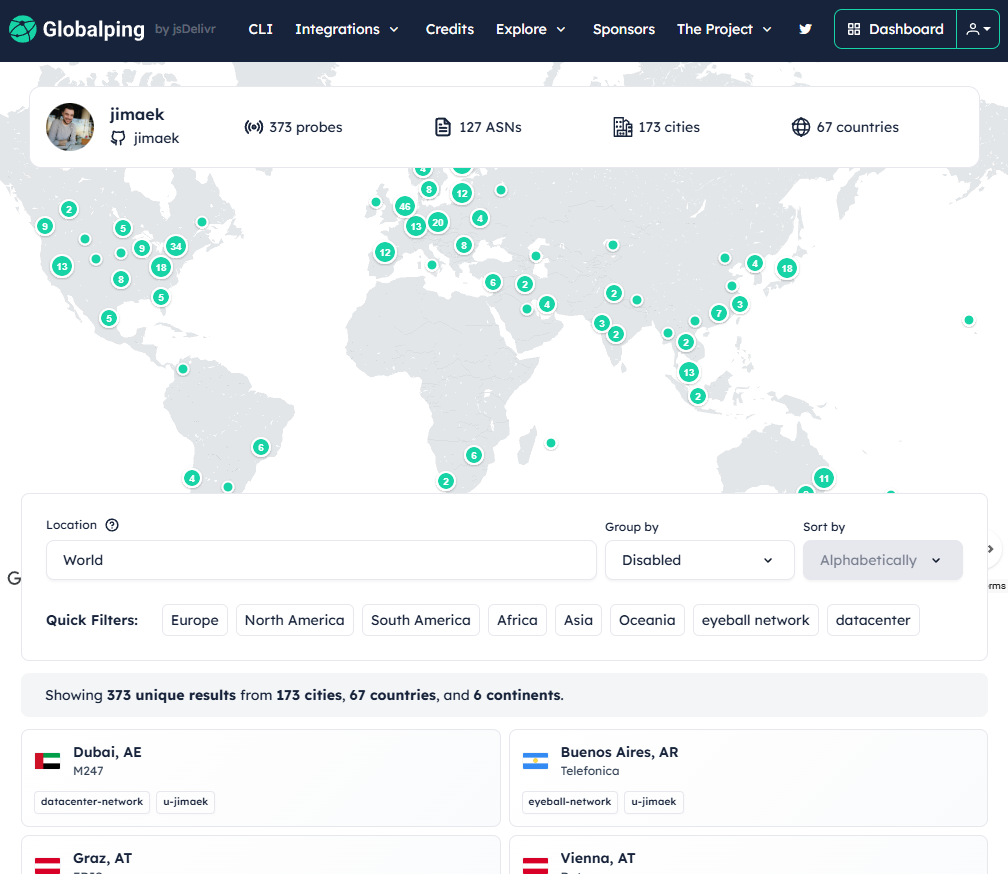Click the countries globe icon
The image size is (1008, 874).
800,127
